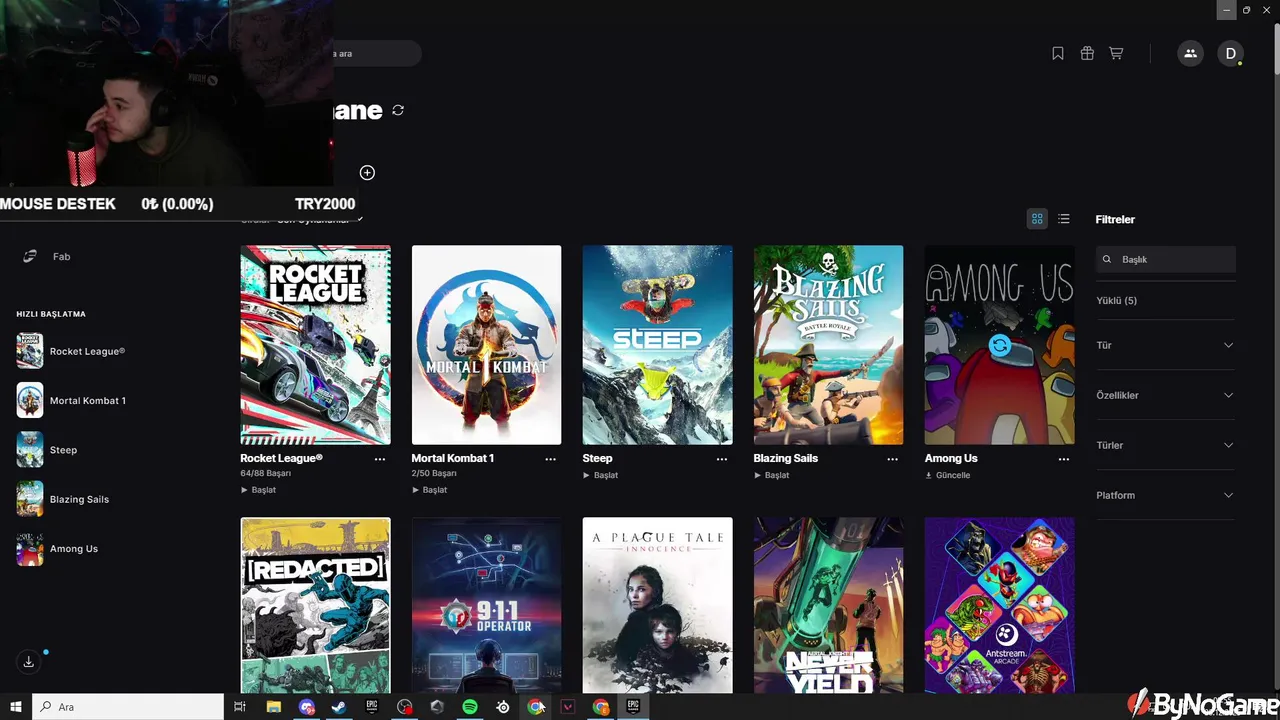1280x720 pixels.
Task: Add a new collection with plus icon
Action: pos(367,173)
